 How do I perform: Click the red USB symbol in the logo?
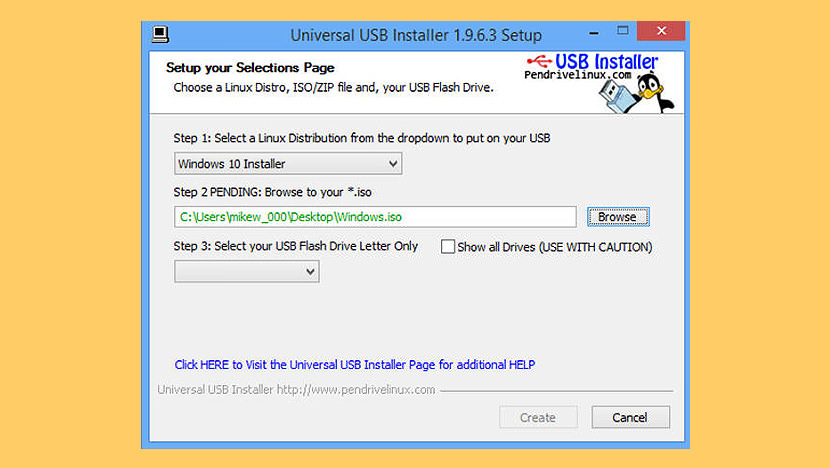coord(539,61)
